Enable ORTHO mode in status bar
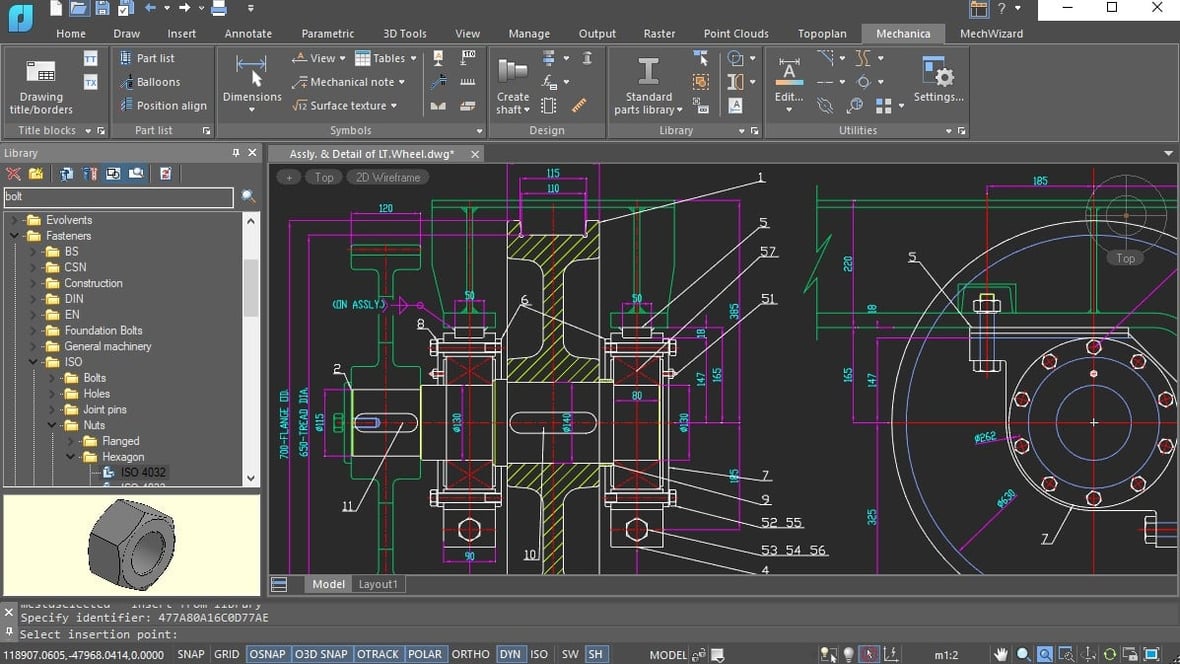 click(470, 654)
